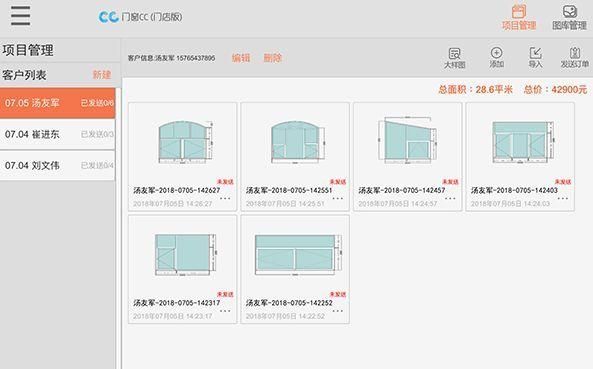Click the 已发送0/6 status text
The height and width of the screenshot is (369, 593).
click(97, 103)
